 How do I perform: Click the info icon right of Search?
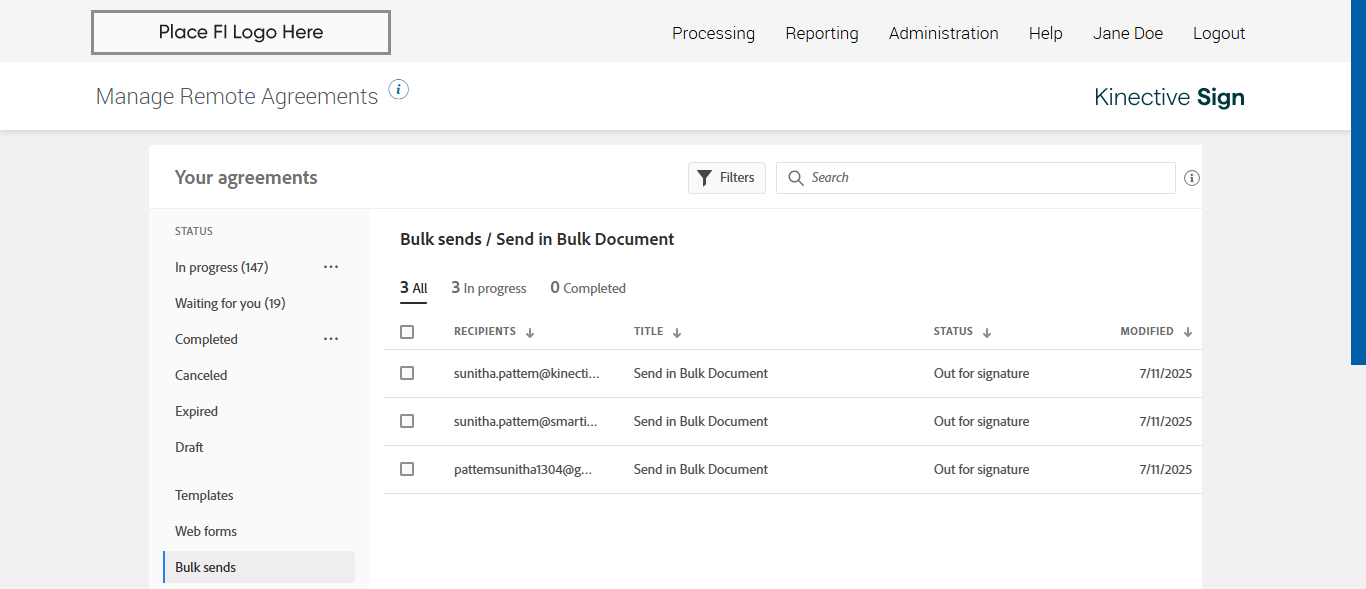coord(1191,178)
